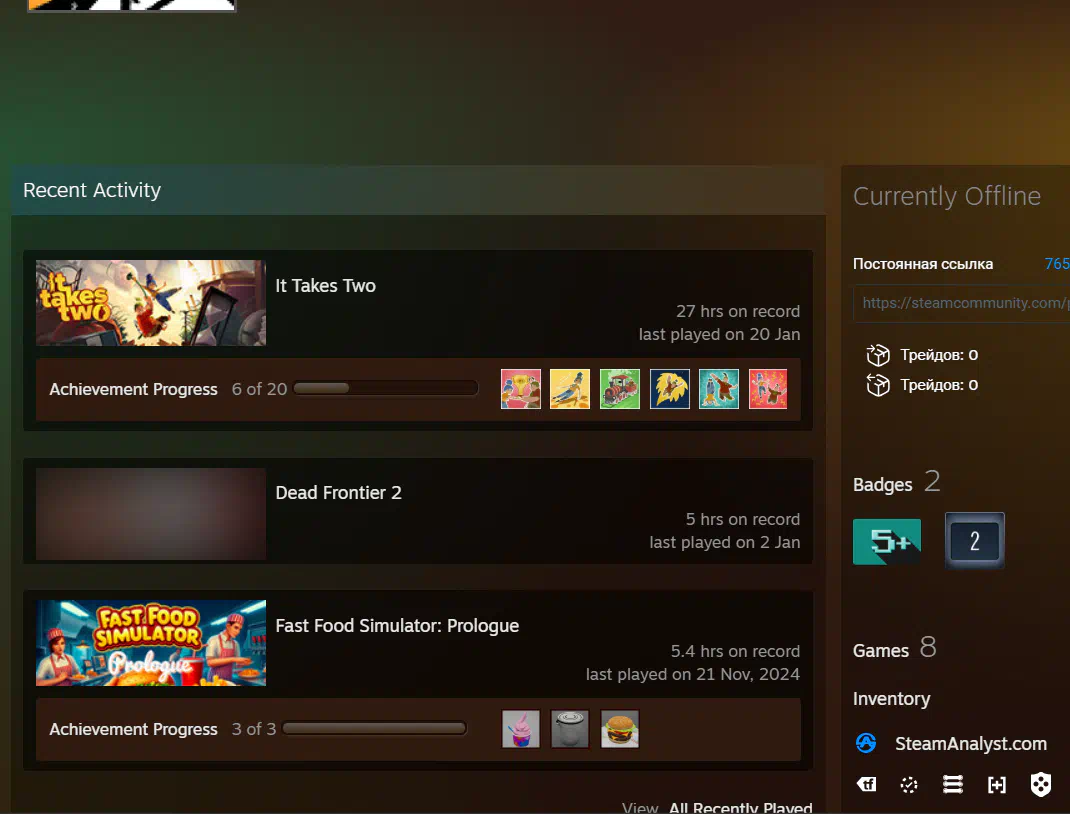Viewport: 1070px width, 814px height.
Task: Open the dark-blue achievement with yellow burst
Action: point(669,389)
